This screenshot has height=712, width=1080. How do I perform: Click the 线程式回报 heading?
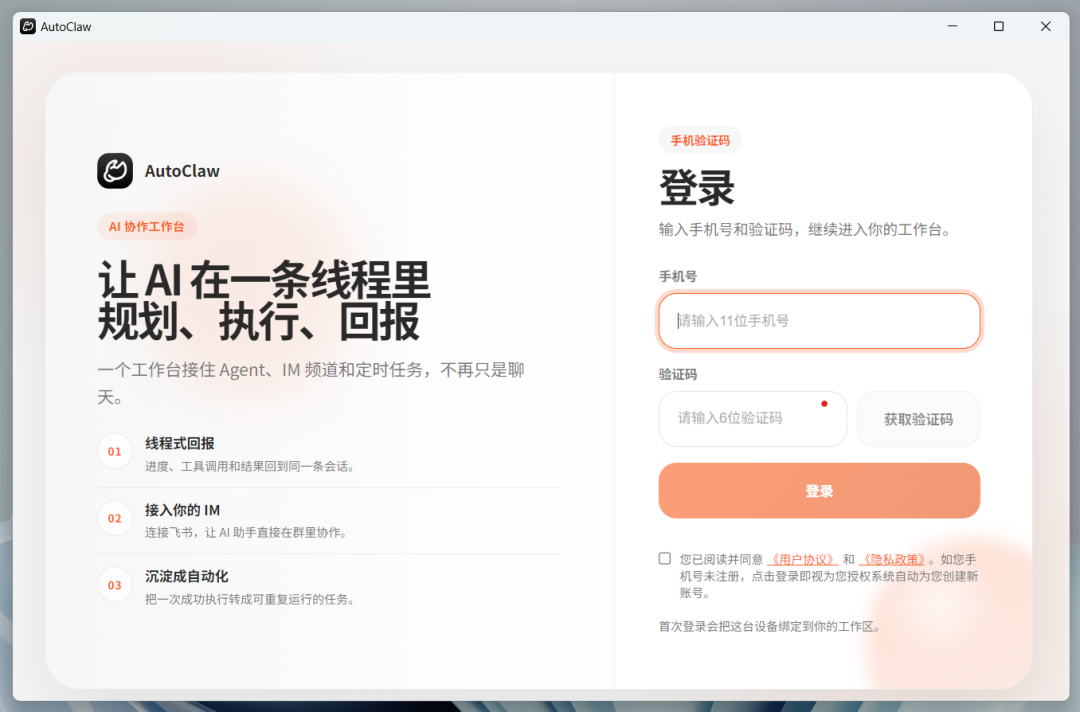click(x=180, y=443)
